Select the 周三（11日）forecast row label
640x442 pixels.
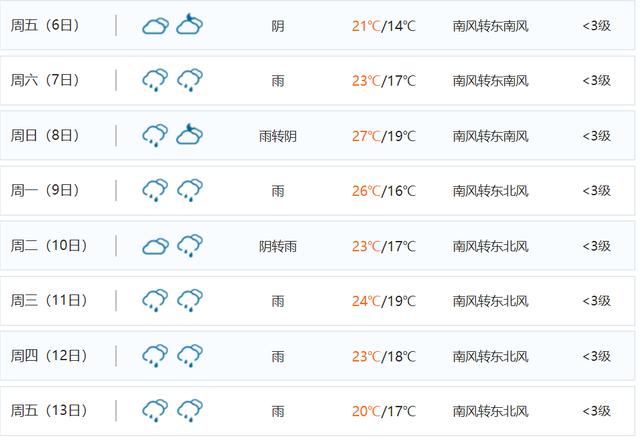pyautogui.click(x=49, y=300)
